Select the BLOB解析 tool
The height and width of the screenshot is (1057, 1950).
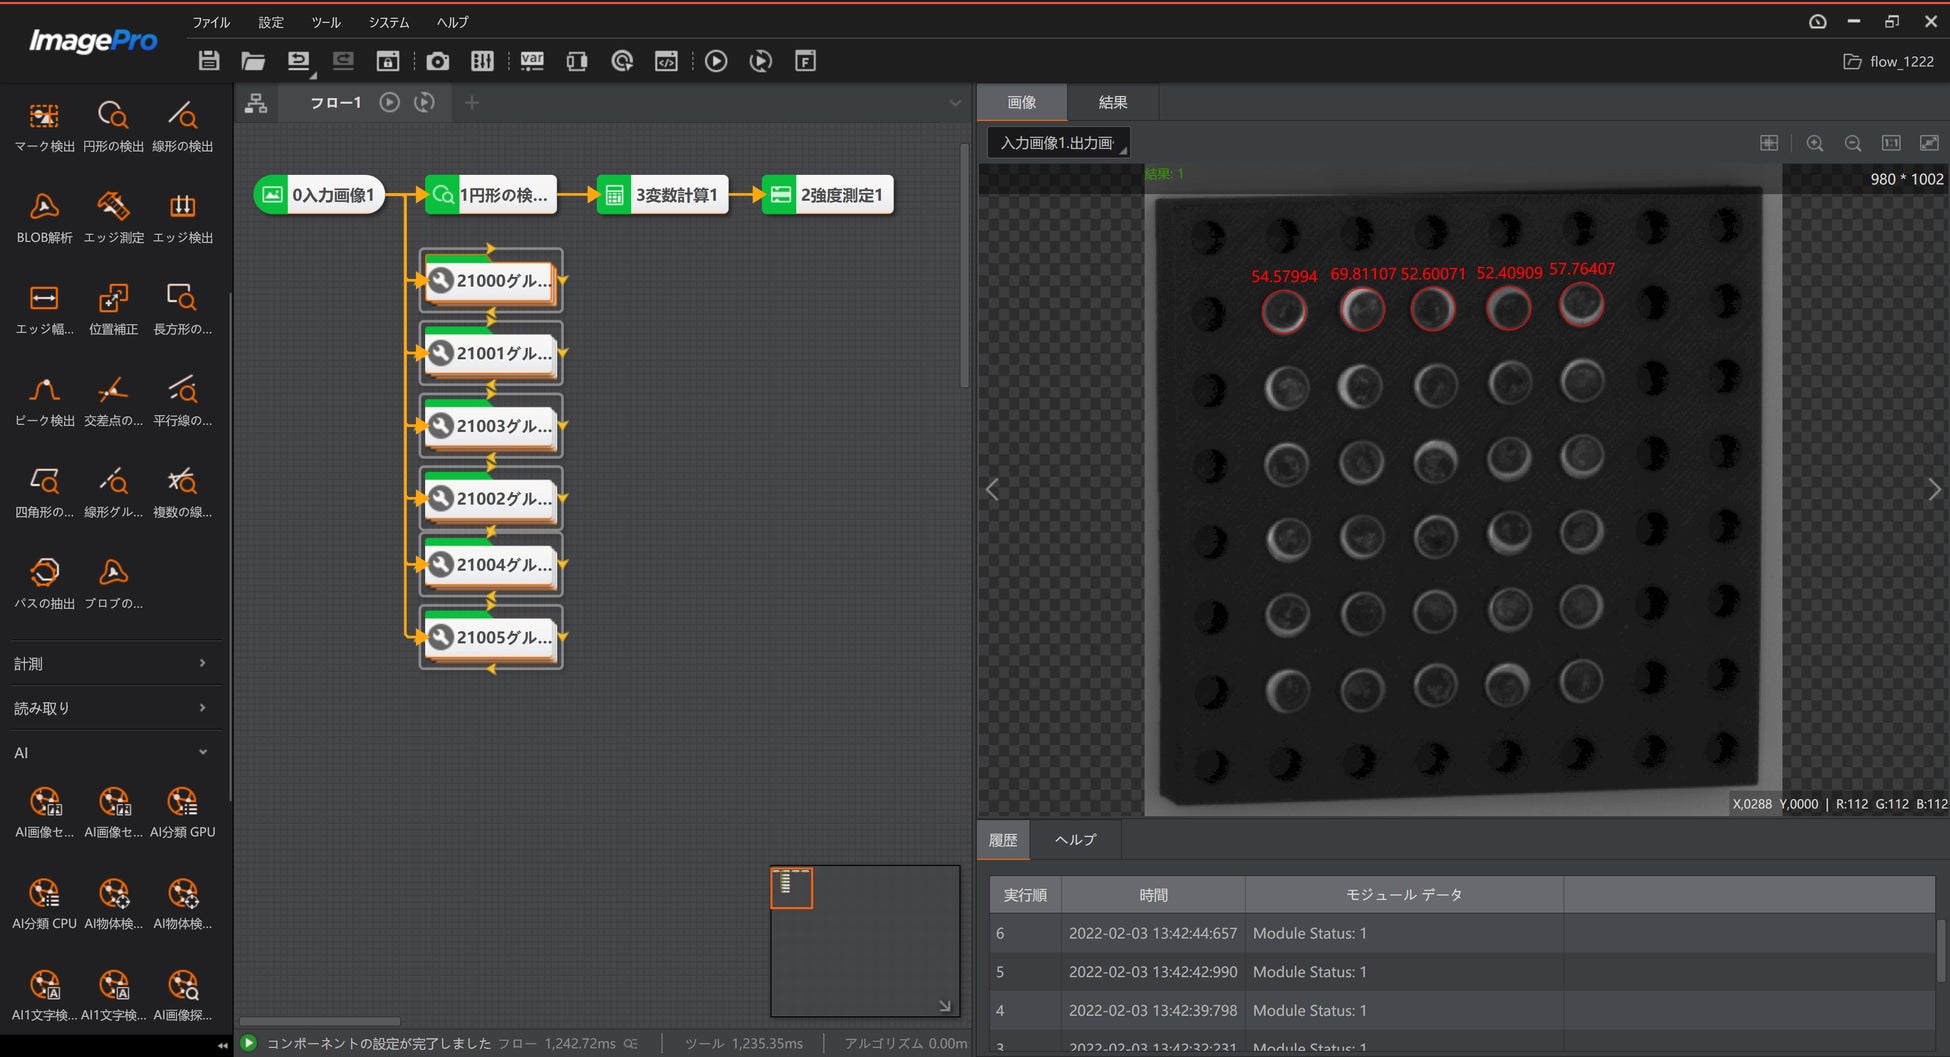44,218
